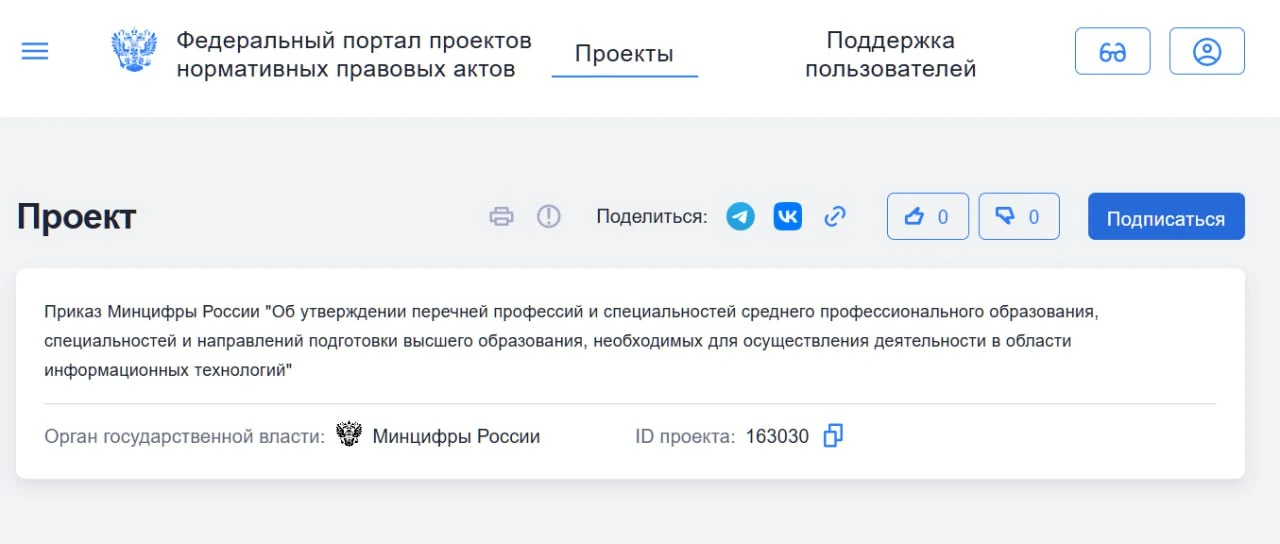Enable visually impaired mode glasses button

tap(1112, 51)
